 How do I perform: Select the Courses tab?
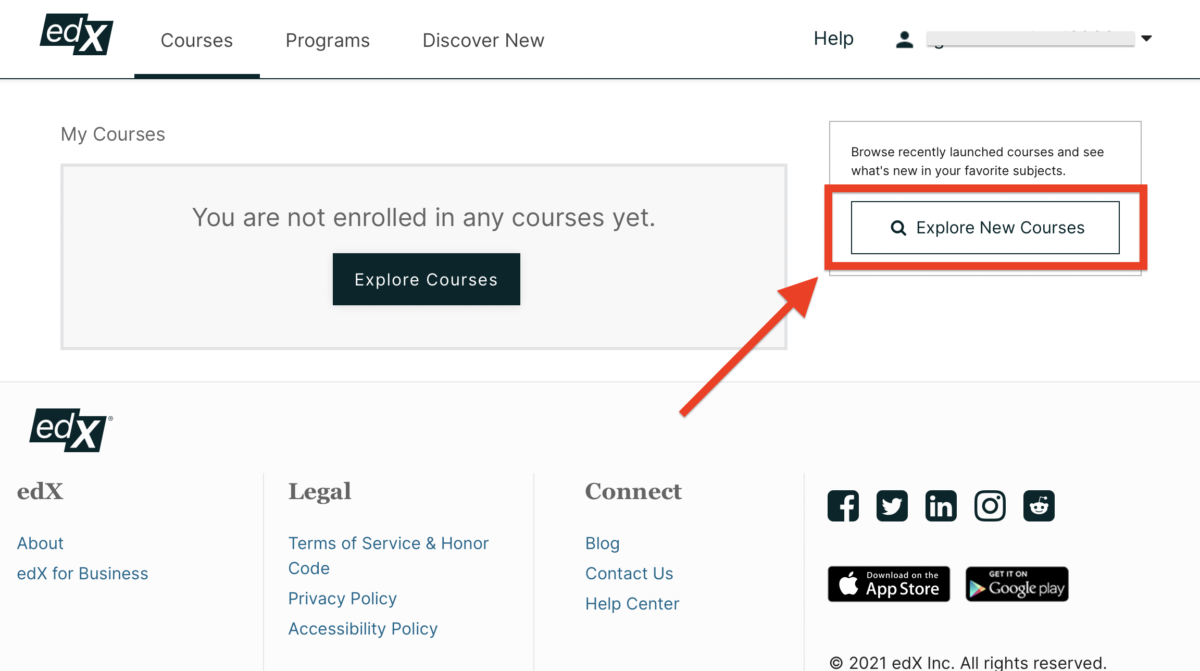pyautogui.click(x=196, y=40)
